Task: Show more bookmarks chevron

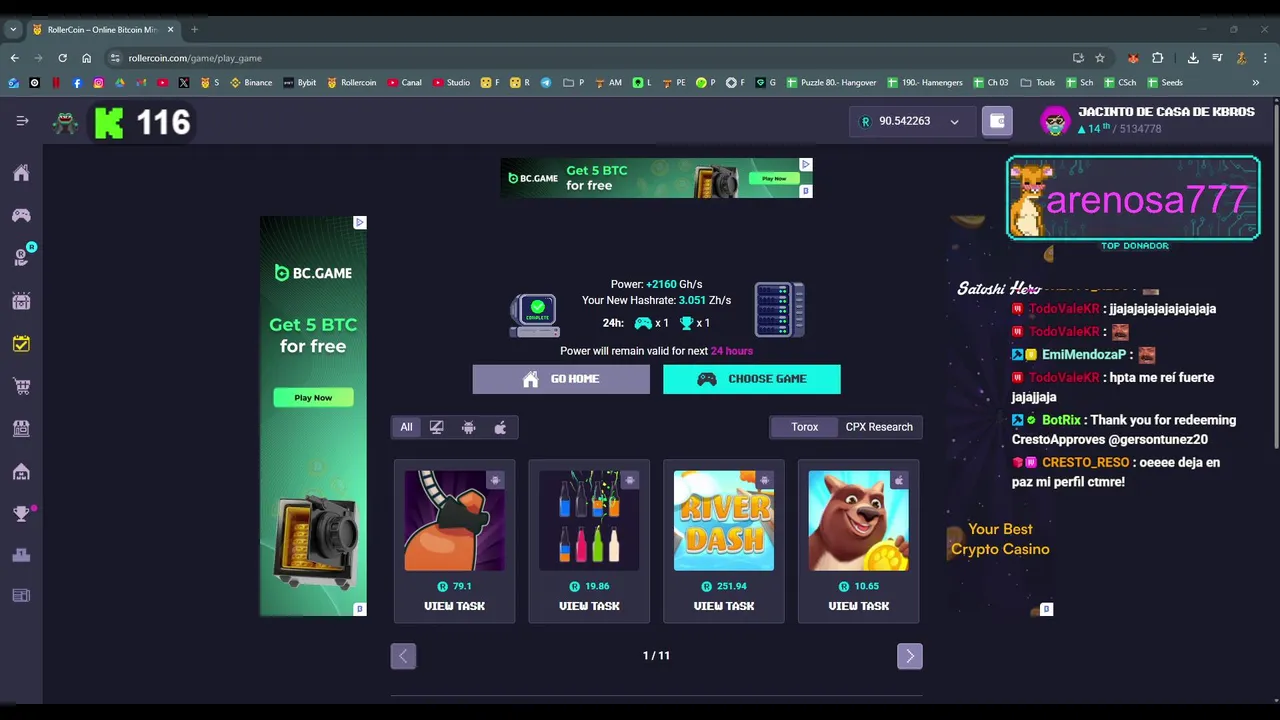Action: [1256, 83]
